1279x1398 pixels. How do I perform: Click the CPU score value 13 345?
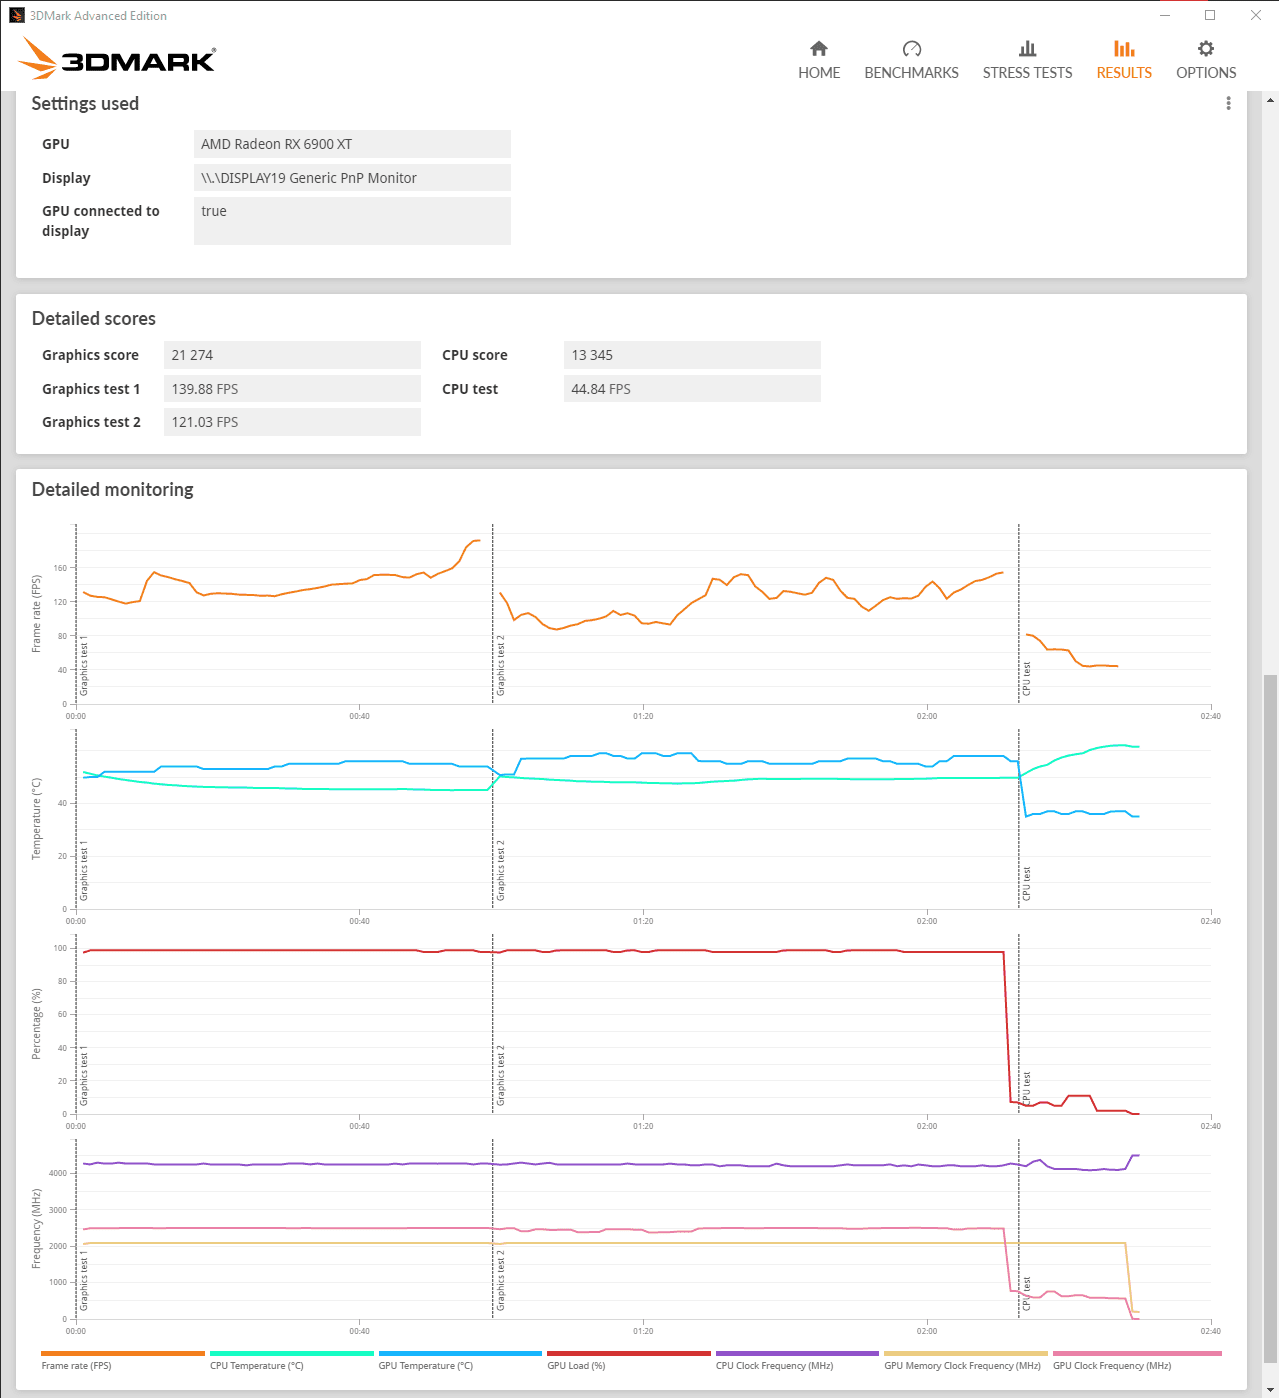point(692,355)
